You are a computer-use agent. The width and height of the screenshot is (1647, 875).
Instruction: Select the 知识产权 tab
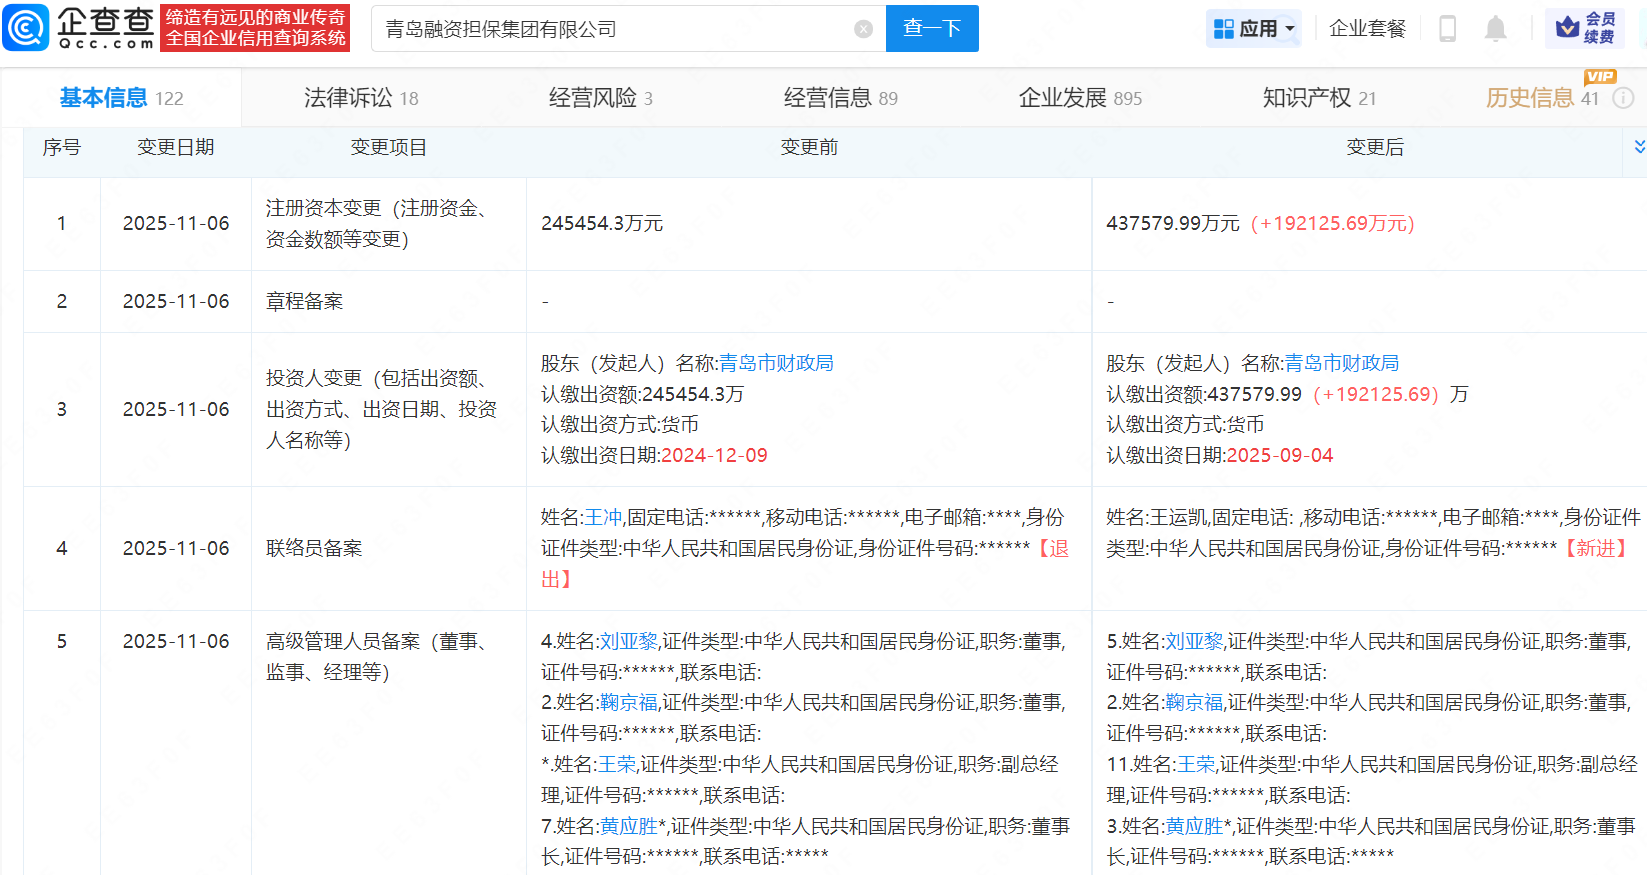pos(1318,98)
